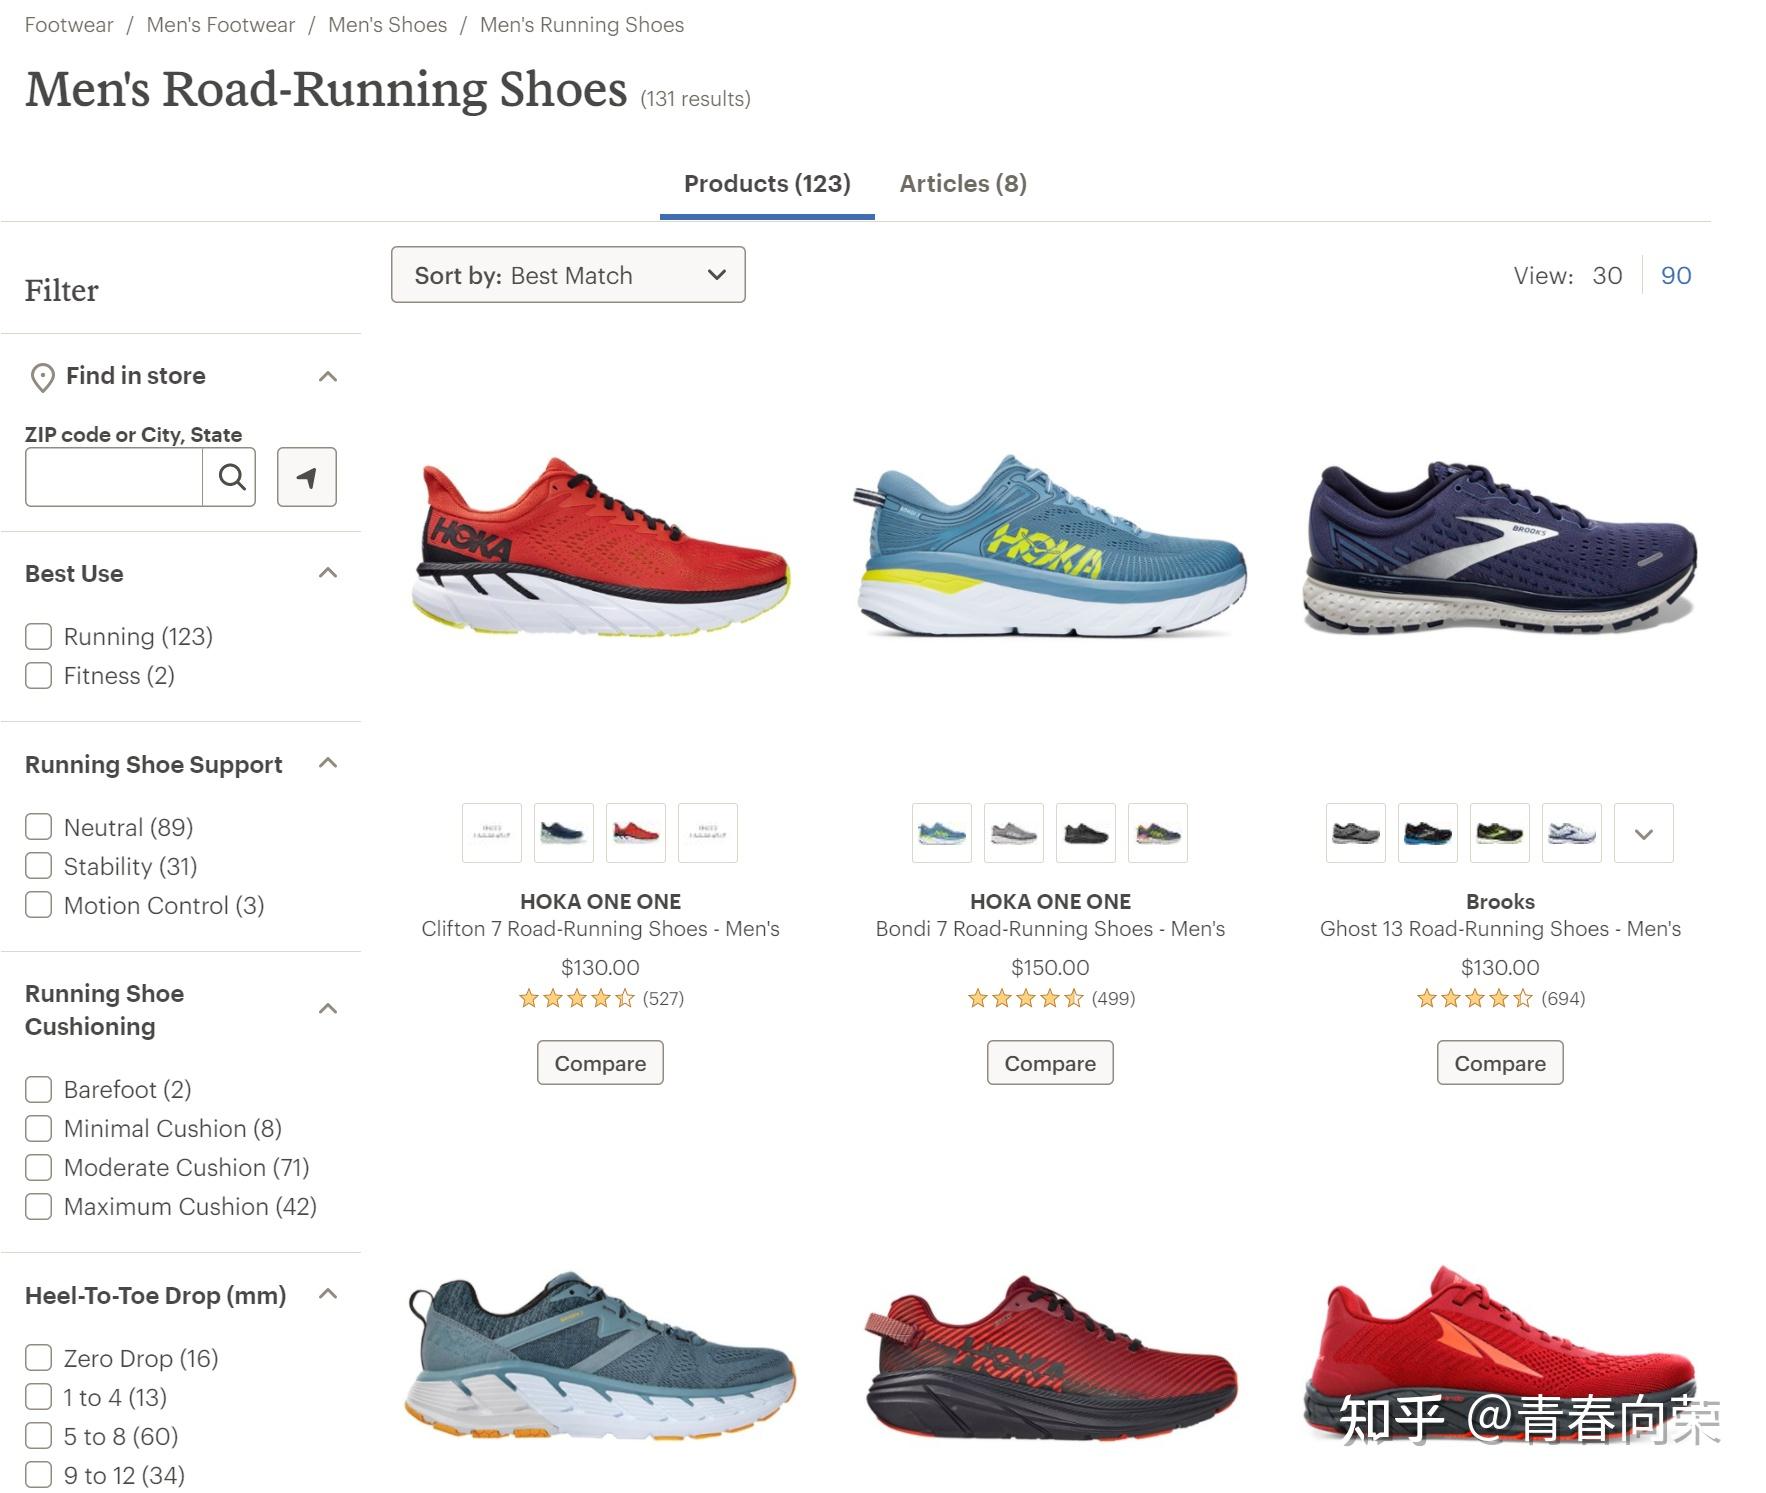Viewport: 1766px width, 1493px height.
Task: Check the 5 to 8 (60) drop option
Action: coord(38,1436)
